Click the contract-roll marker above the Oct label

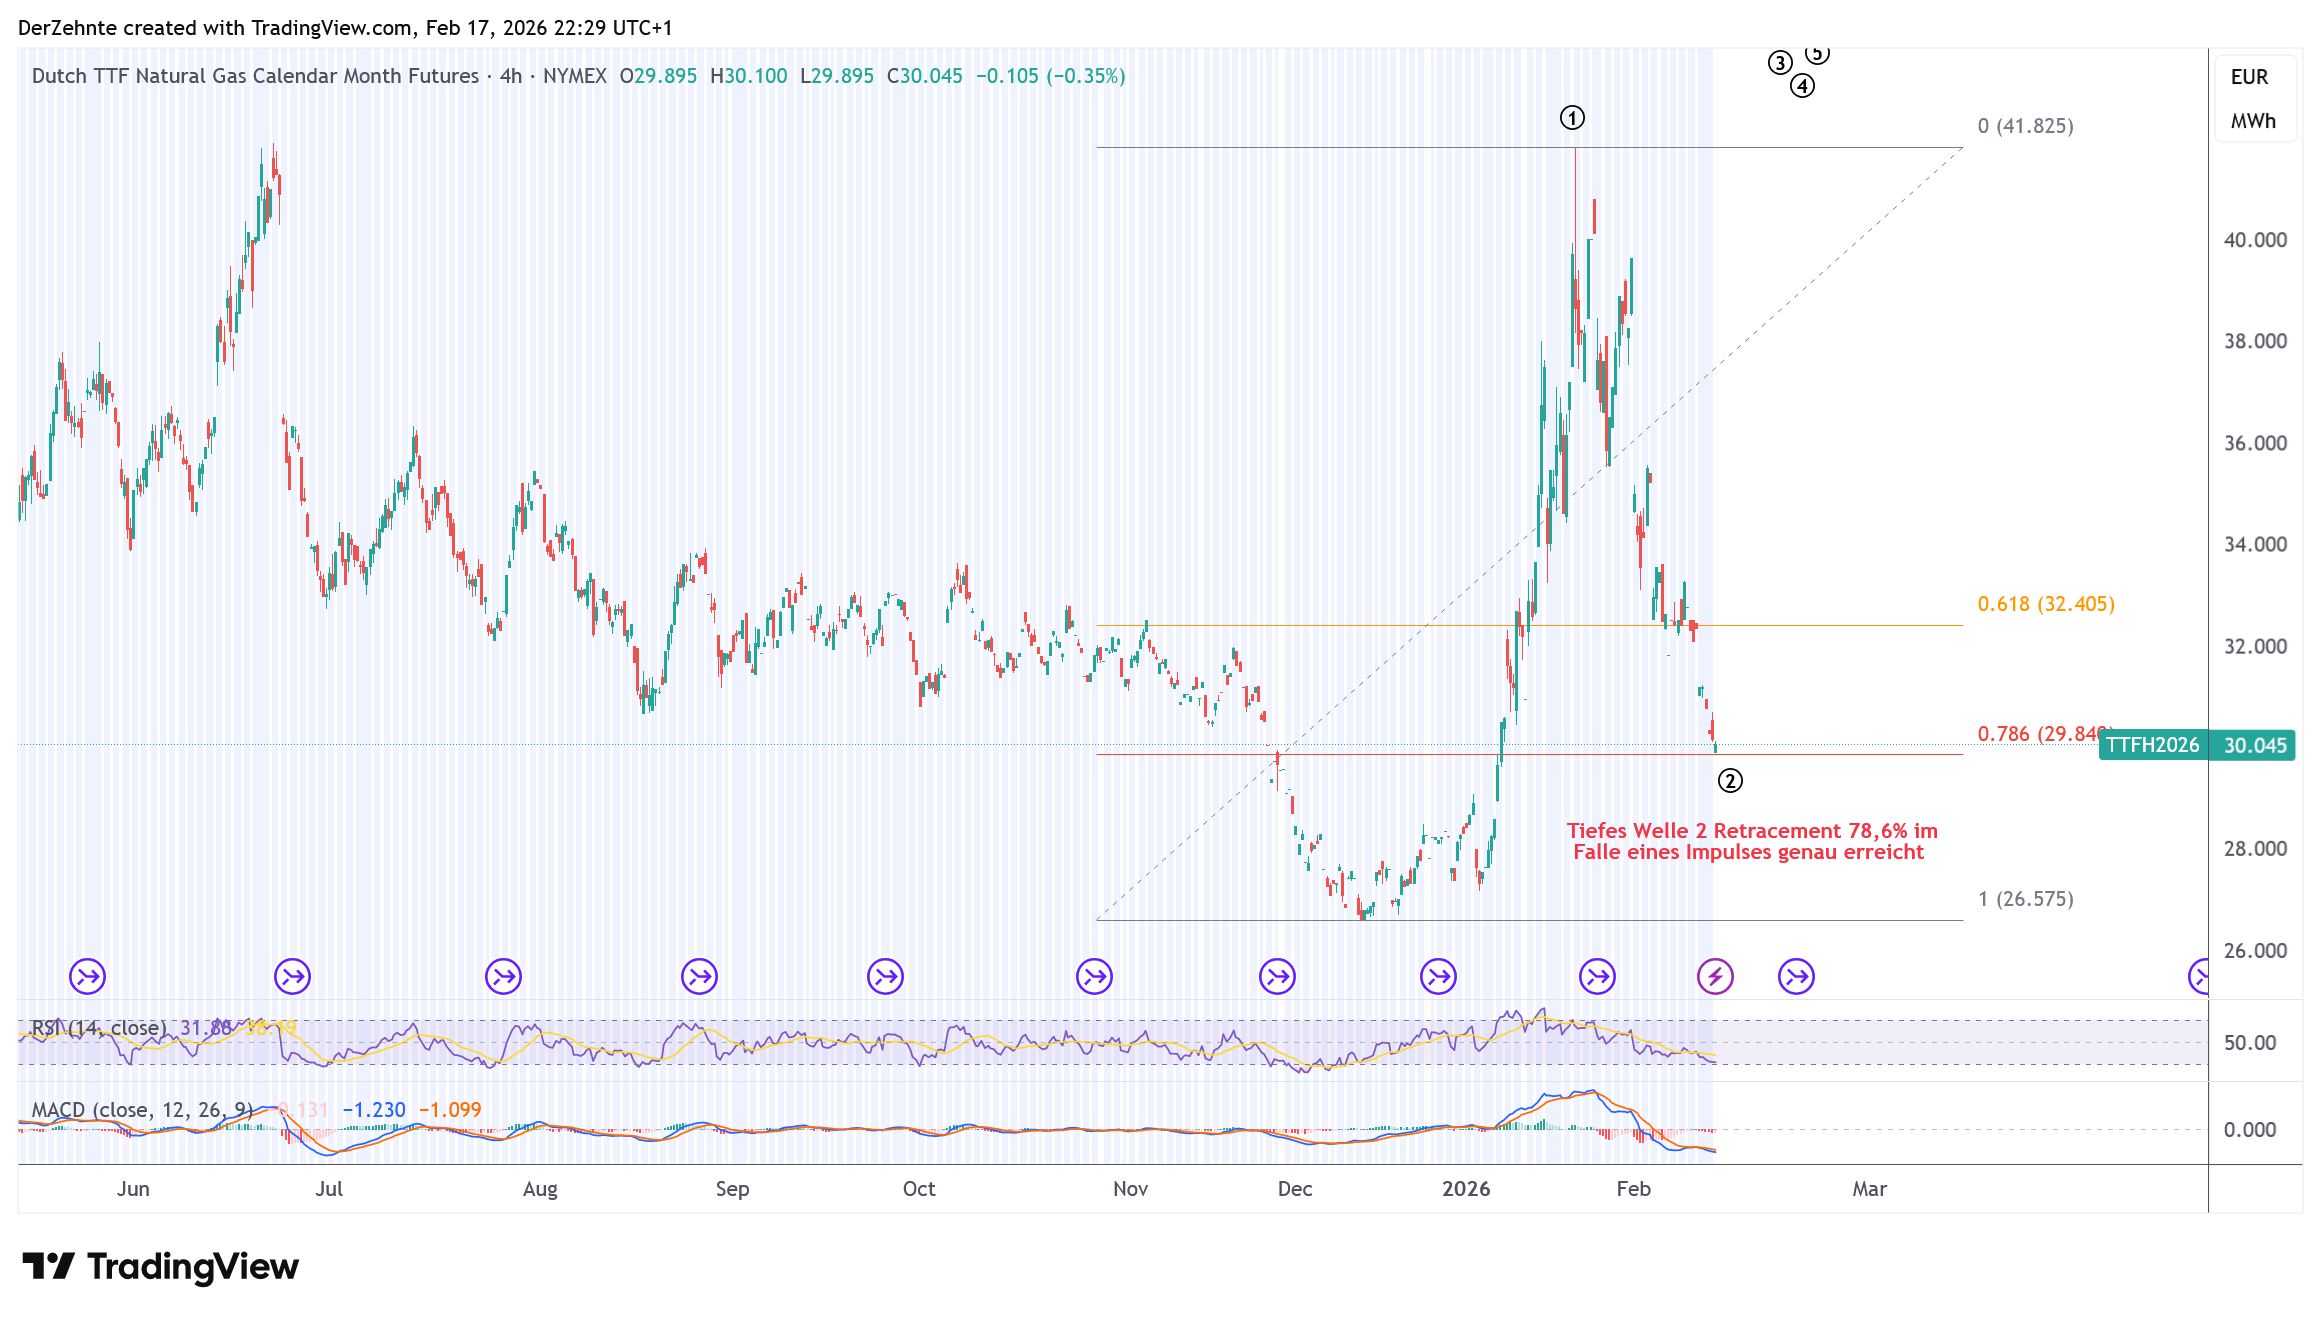tap(886, 976)
